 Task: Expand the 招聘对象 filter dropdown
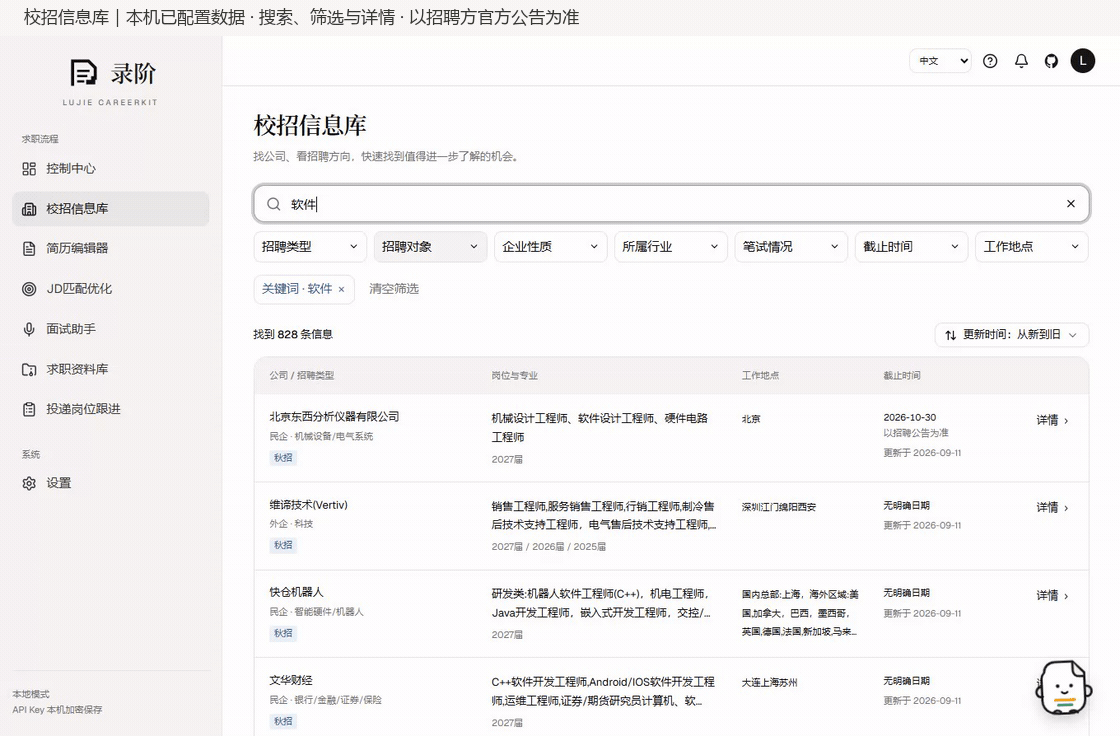[x=430, y=247]
